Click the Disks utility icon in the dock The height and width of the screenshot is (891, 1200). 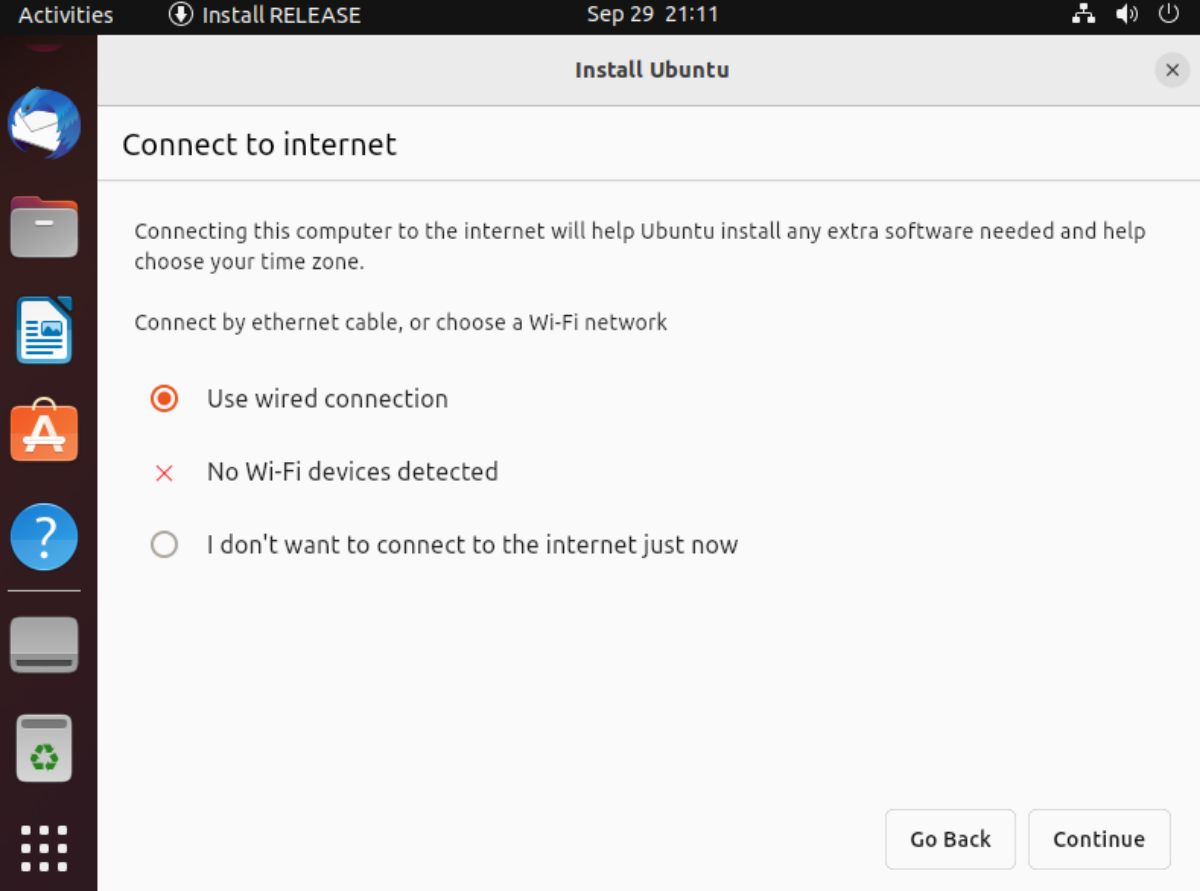pyautogui.click(x=44, y=644)
